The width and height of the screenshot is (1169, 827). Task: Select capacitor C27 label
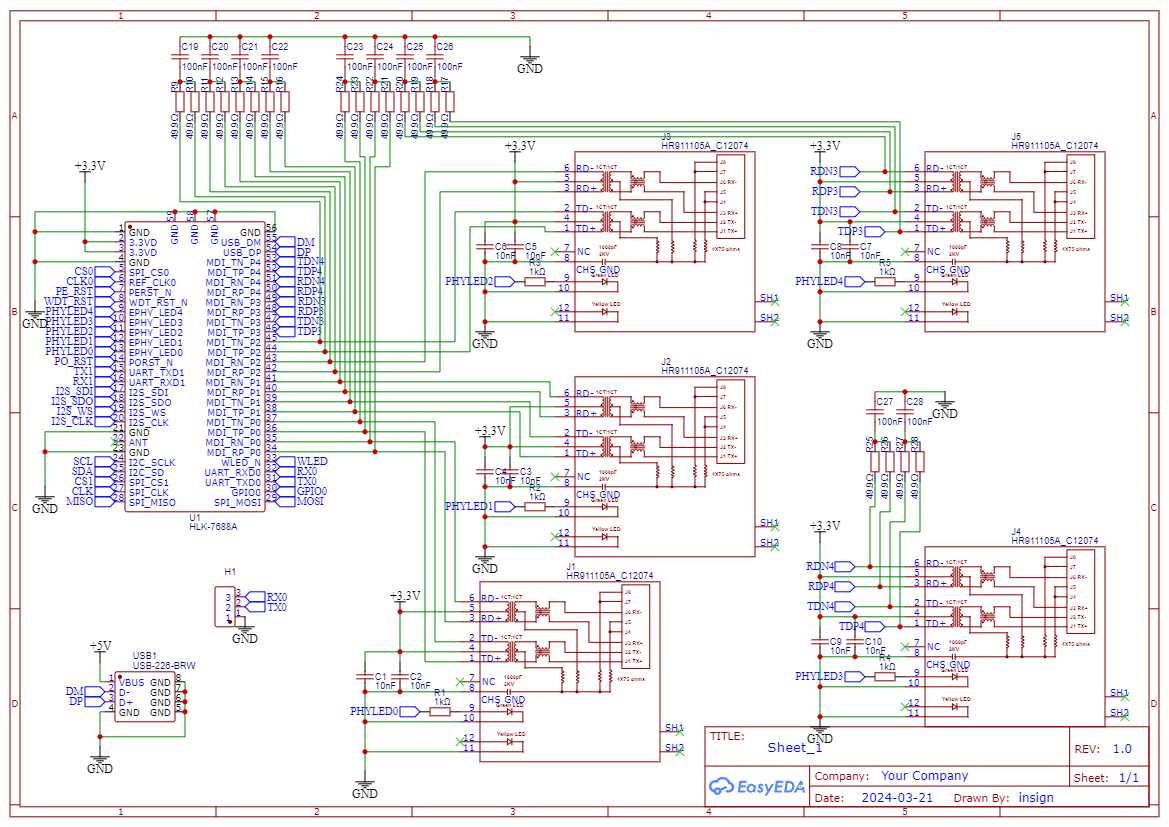(x=884, y=402)
